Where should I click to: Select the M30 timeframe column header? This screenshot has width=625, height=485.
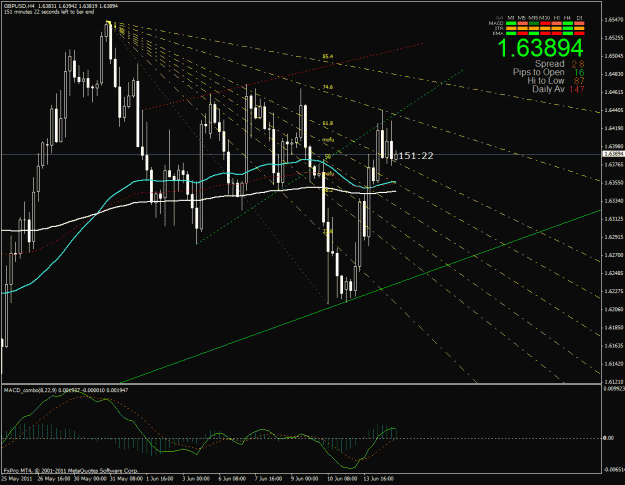tap(545, 18)
